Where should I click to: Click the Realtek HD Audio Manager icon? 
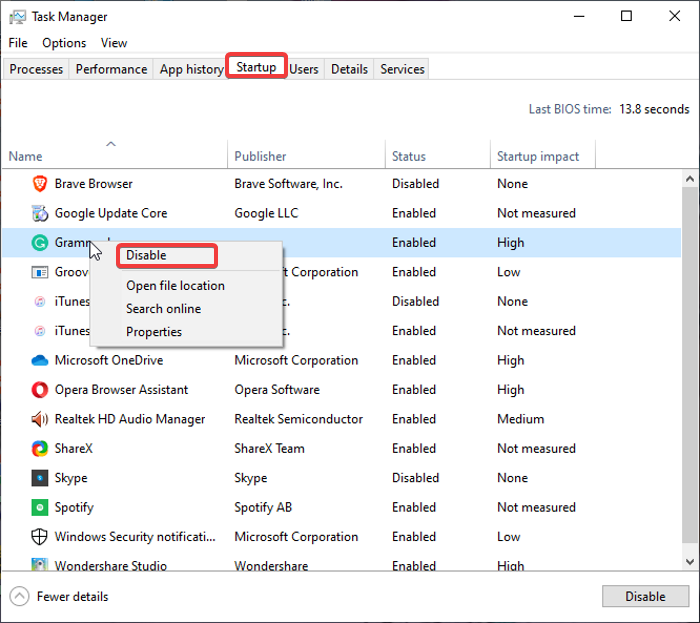pyautogui.click(x=40, y=419)
